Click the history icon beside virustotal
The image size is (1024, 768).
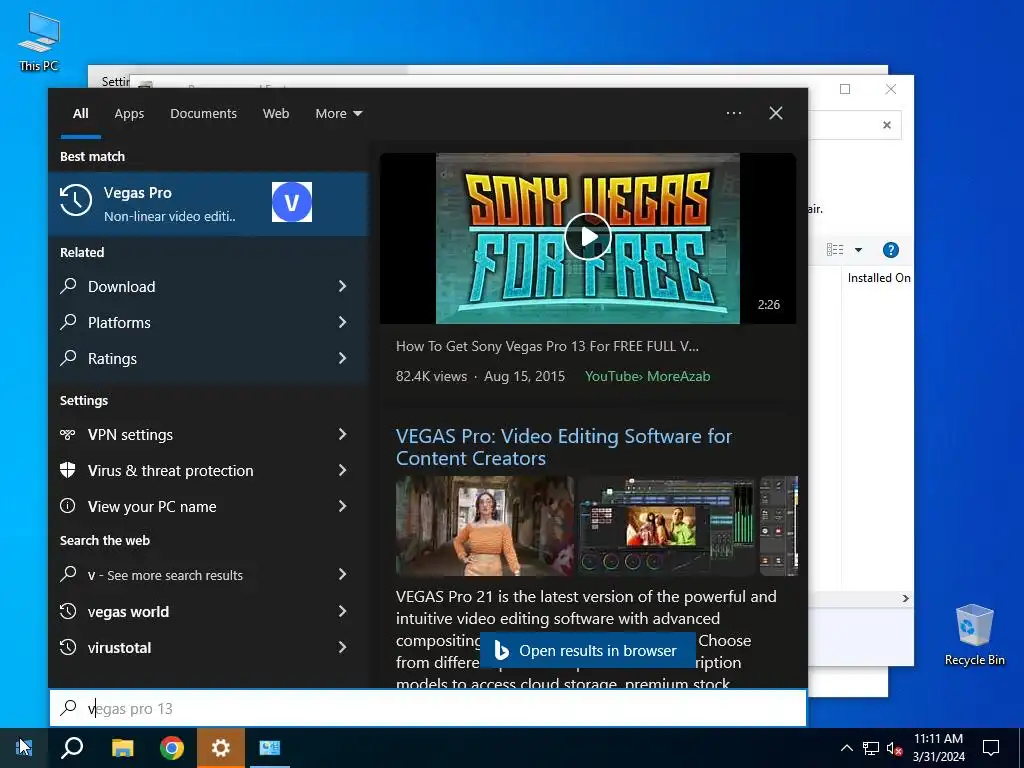tap(68, 647)
